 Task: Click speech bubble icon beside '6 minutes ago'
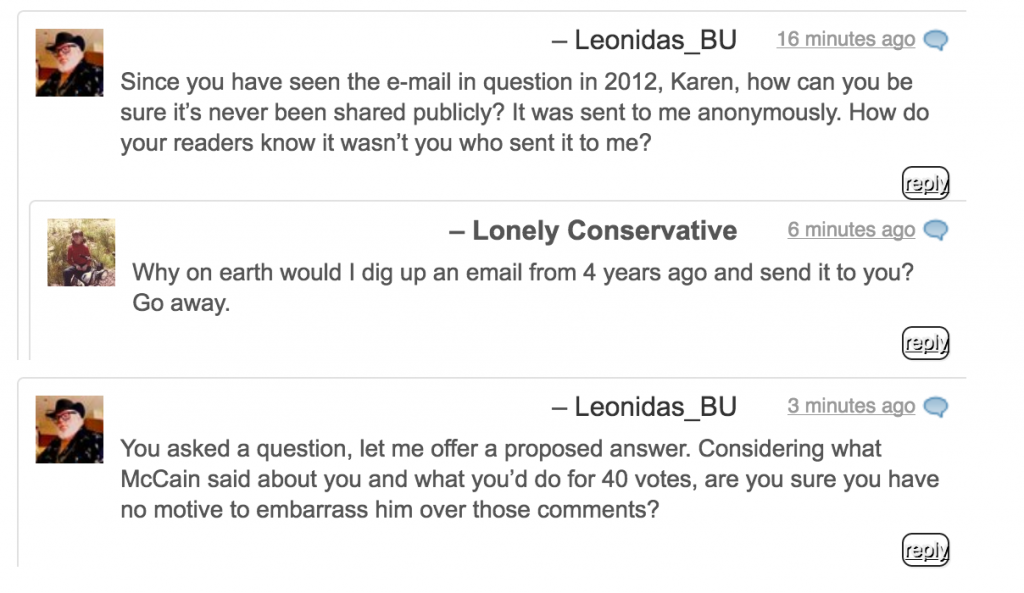(935, 230)
